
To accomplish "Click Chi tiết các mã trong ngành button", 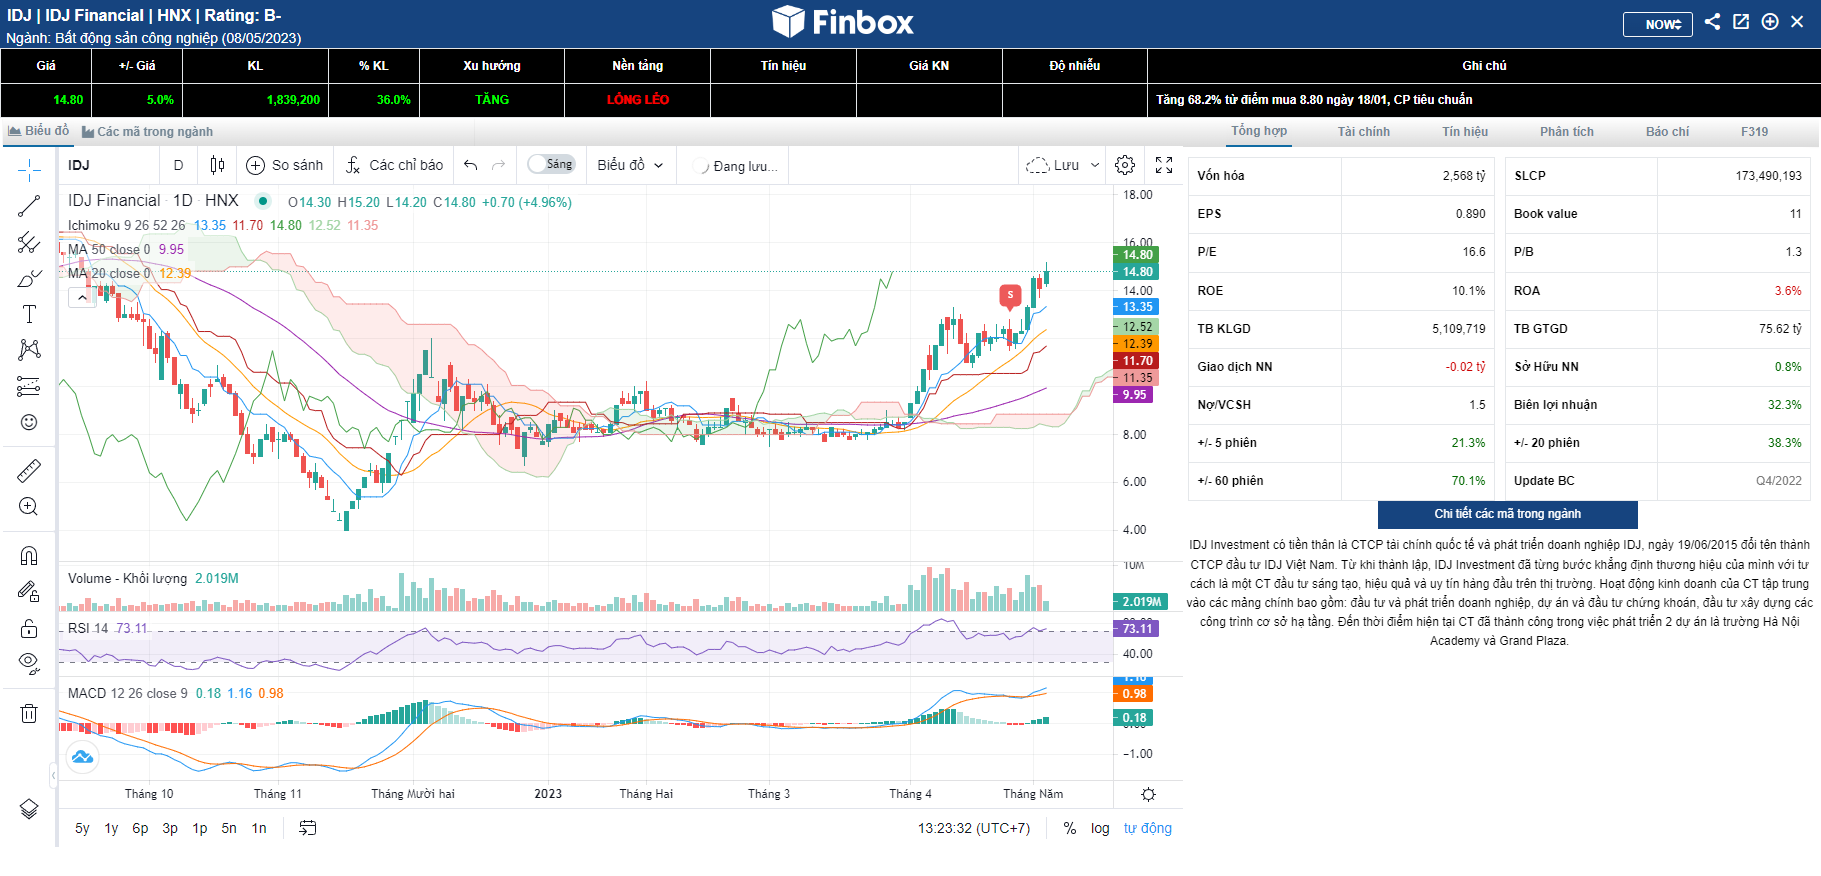I will 1507,514.
